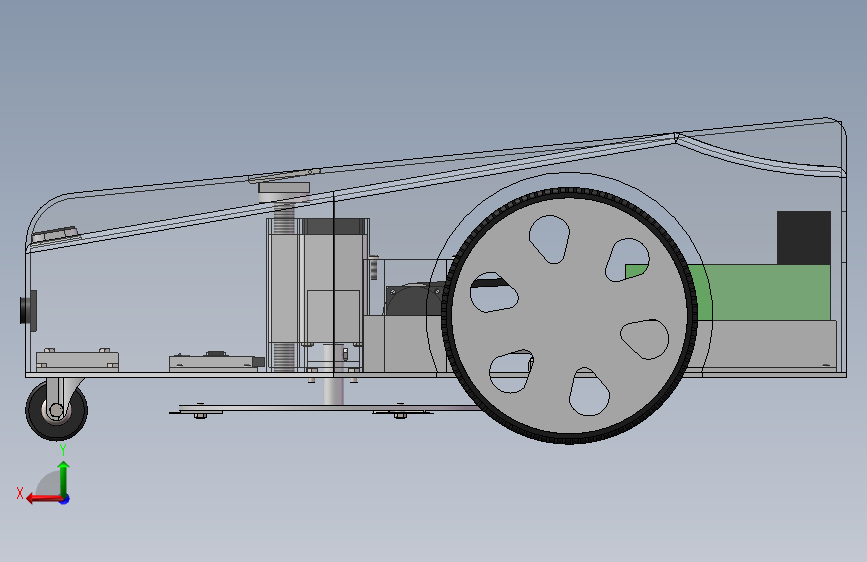Select the front-most circuit board on chassis floor
The image size is (867, 562).
tap(77, 360)
